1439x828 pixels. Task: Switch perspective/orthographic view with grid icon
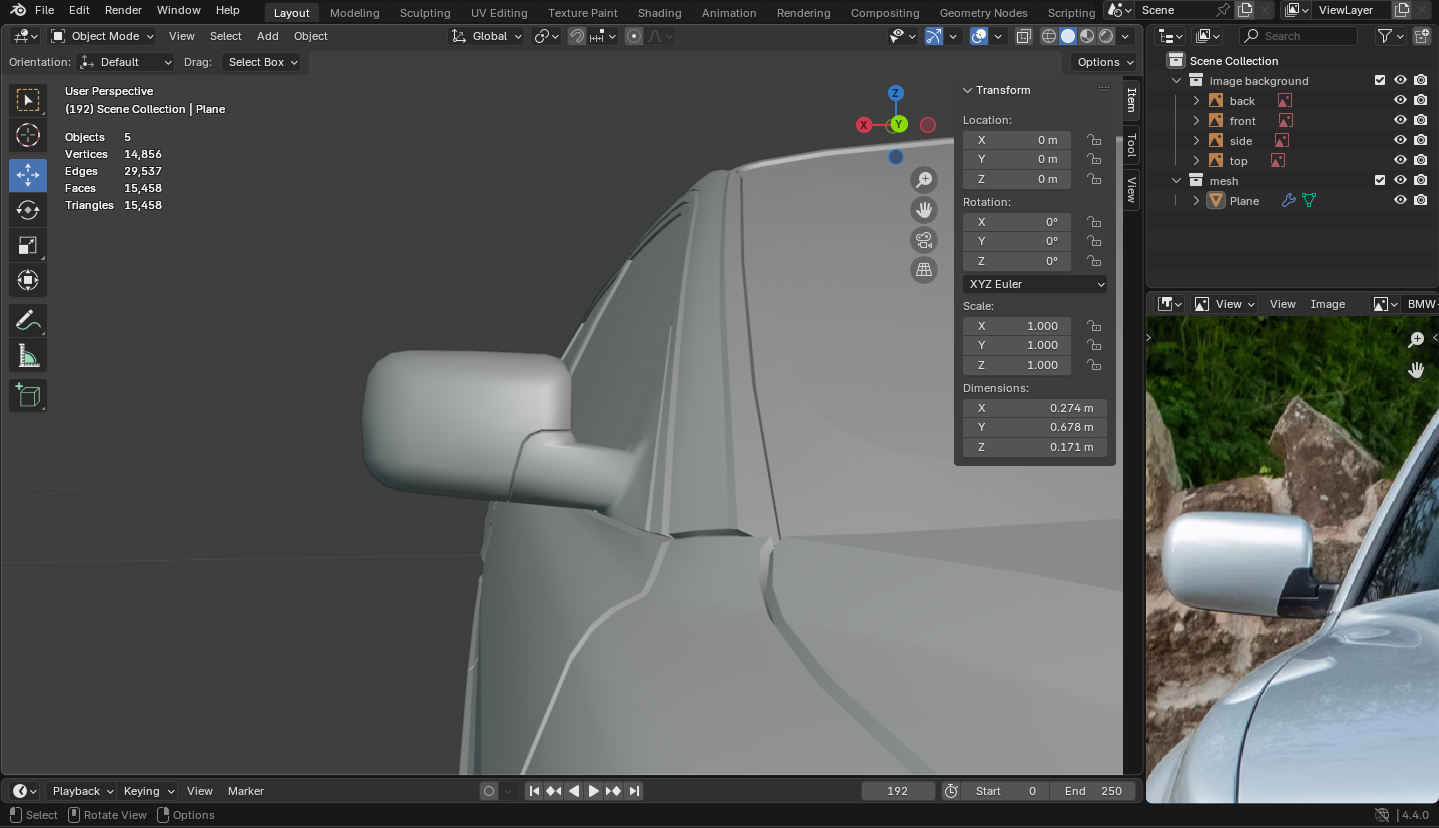tap(924, 270)
